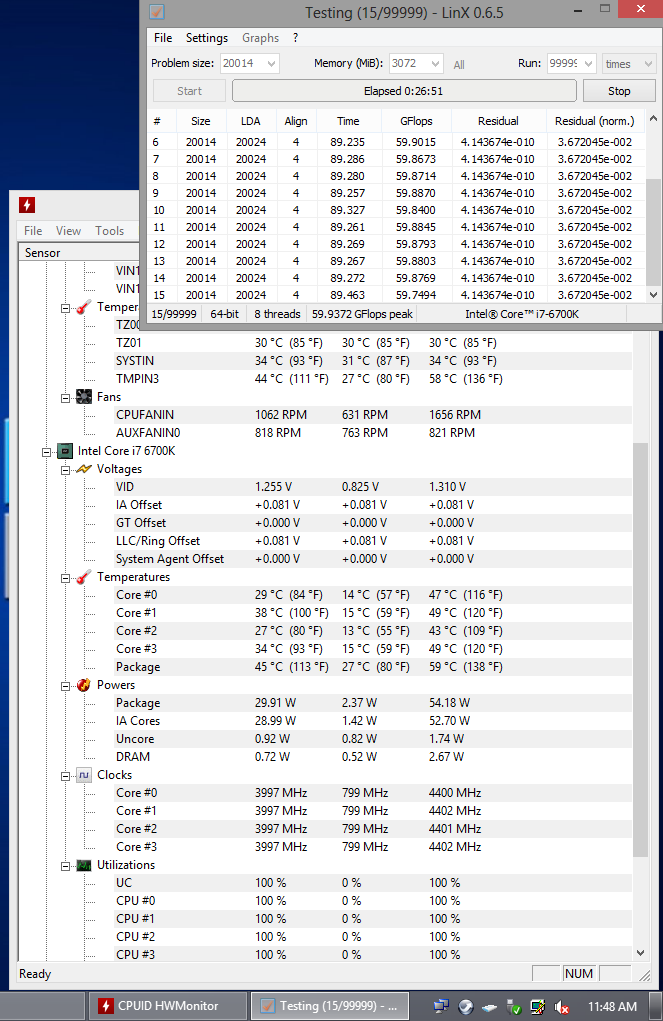The width and height of the screenshot is (663, 1021).
Task: Open the Run count dropdown
Action: pos(589,64)
